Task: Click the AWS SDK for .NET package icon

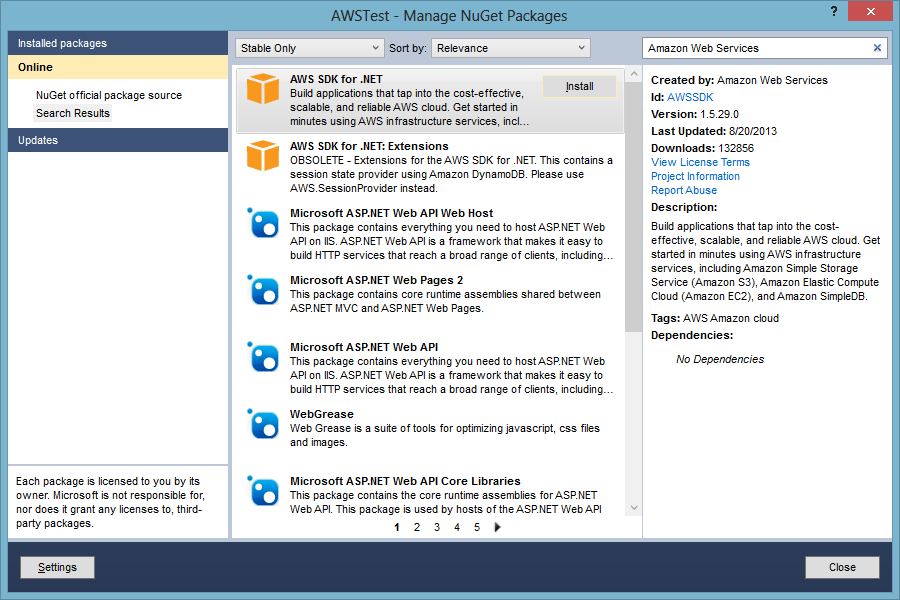Action: [x=263, y=89]
